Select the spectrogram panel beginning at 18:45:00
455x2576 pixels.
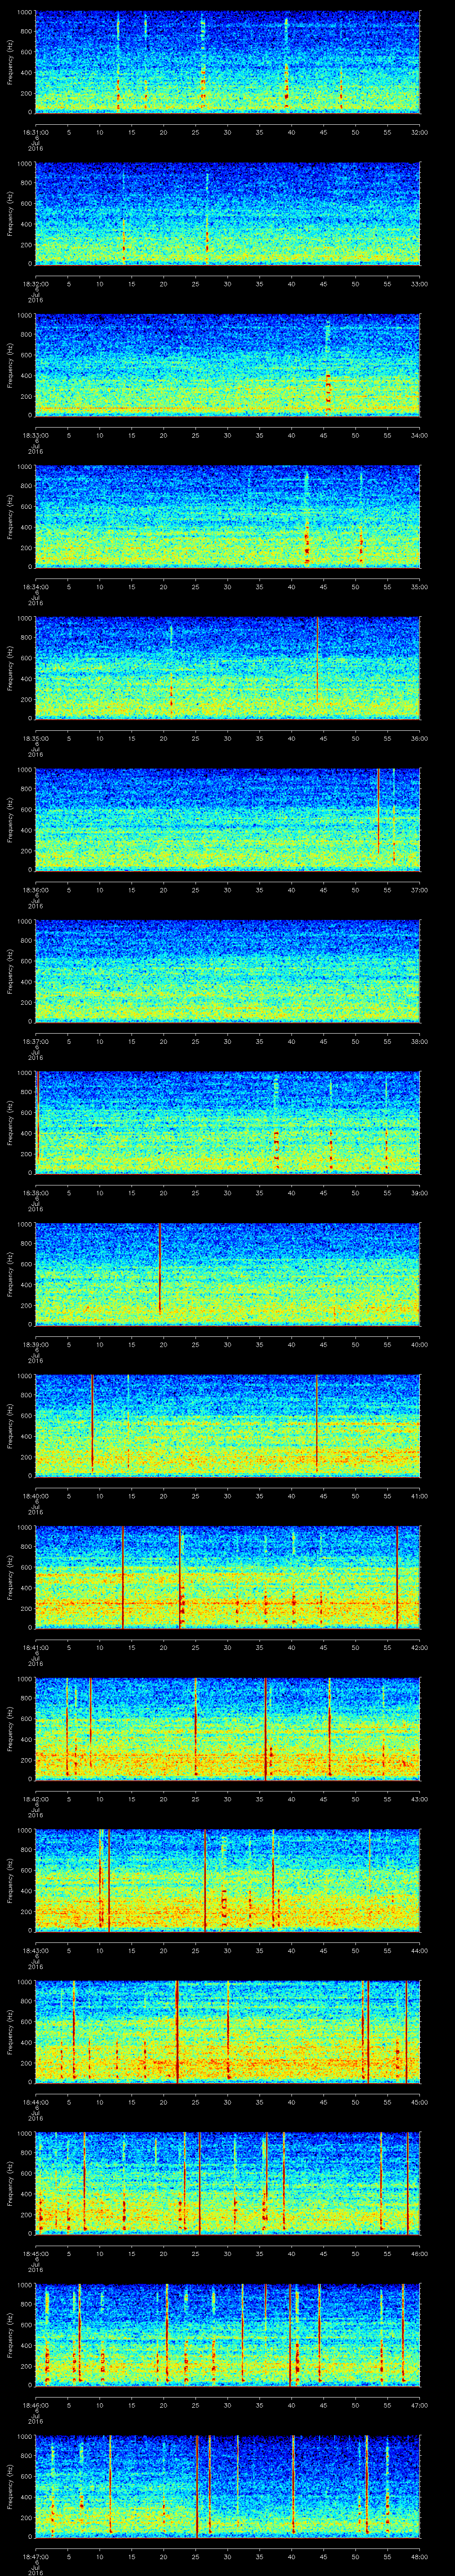pyautogui.click(x=228, y=2183)
